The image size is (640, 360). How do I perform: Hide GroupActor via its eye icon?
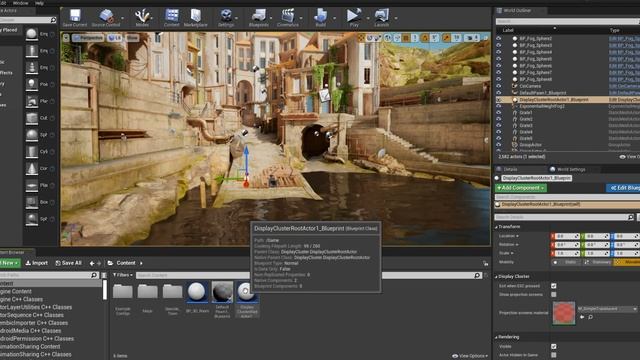tap(499, 144)
